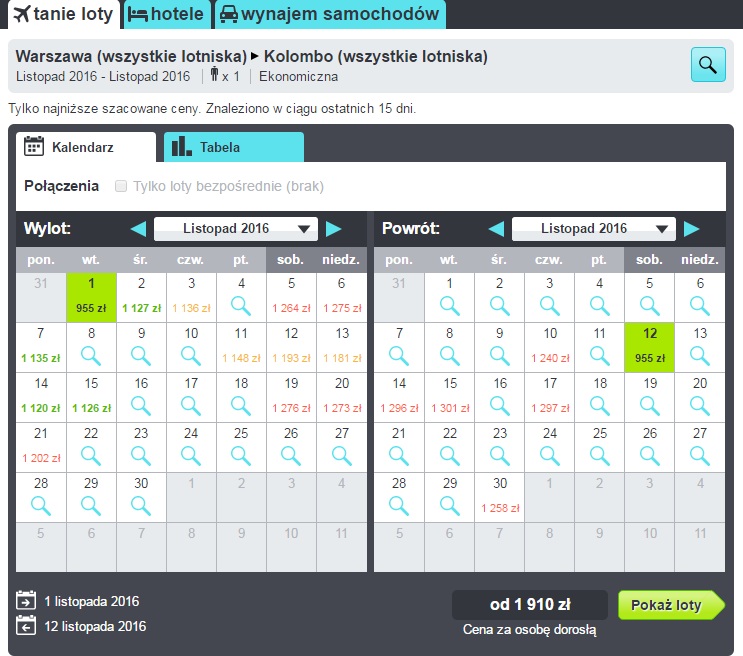Select departure November 5 at 1 264 zł

(291, 297)
